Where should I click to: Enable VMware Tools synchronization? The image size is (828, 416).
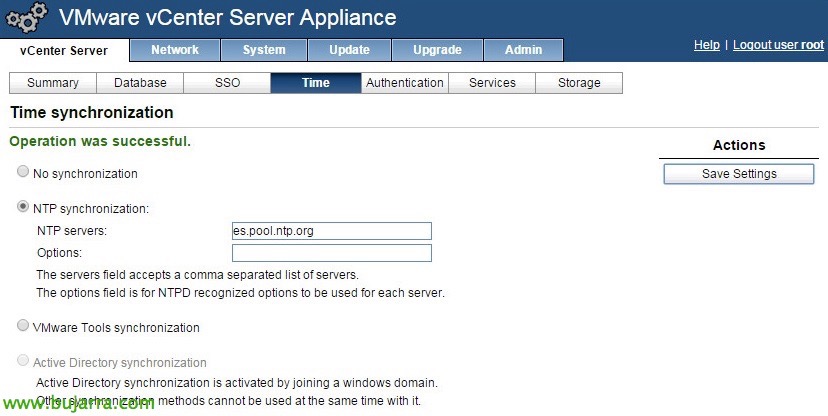click(23, 326)
